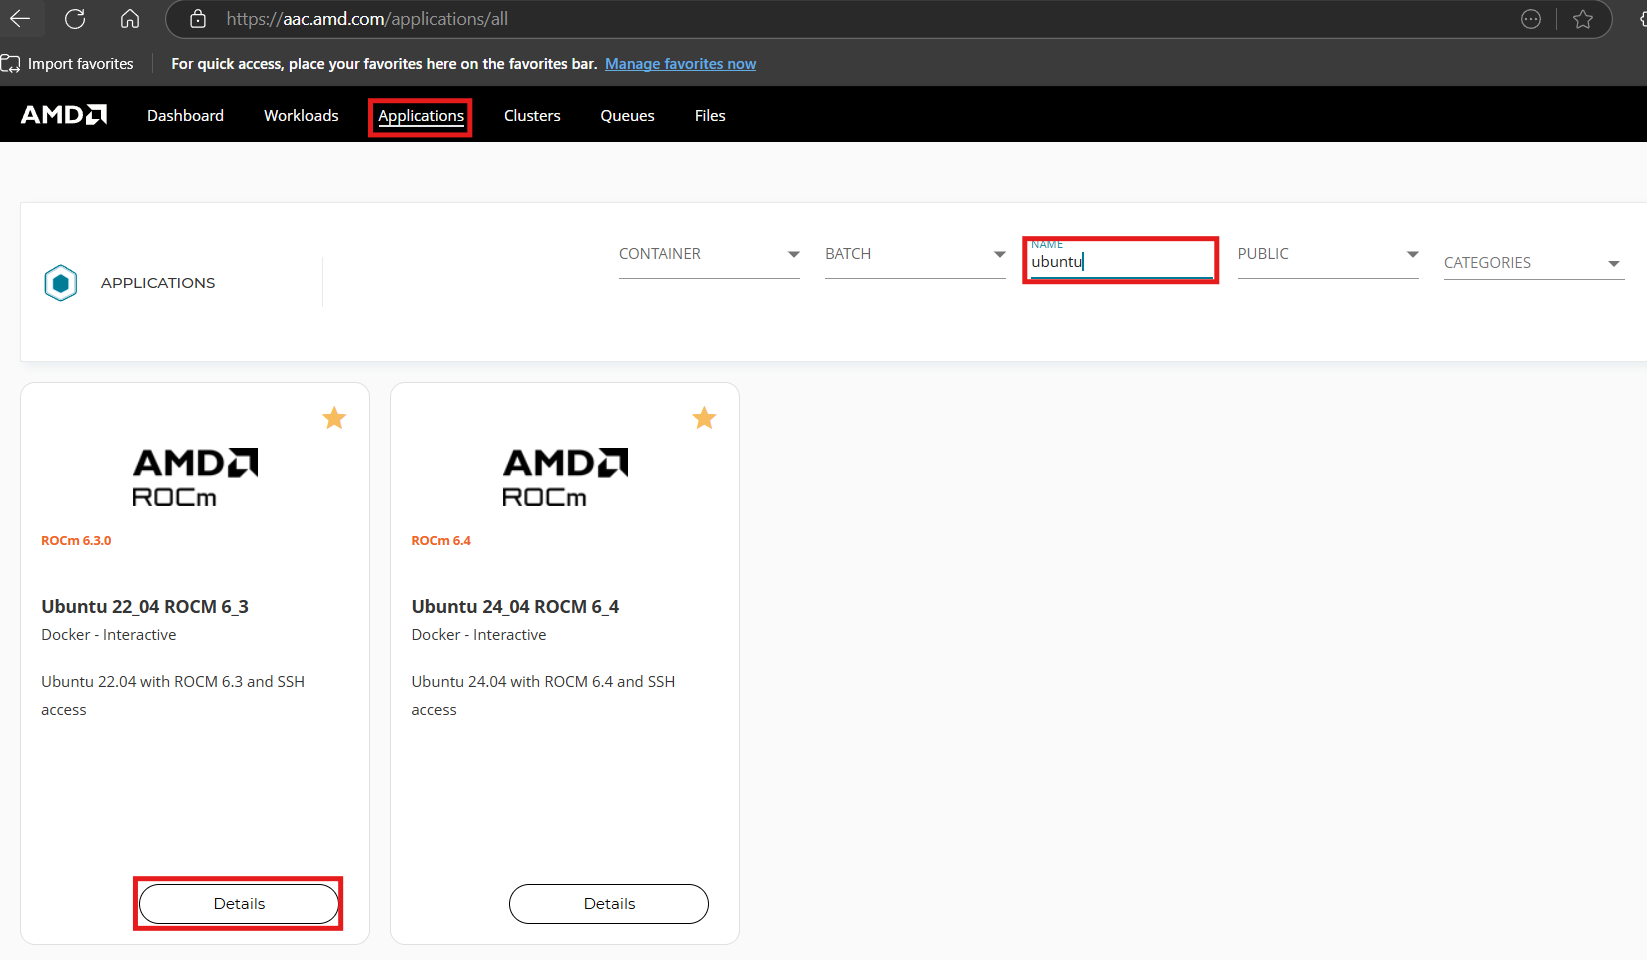
Task: Click the AMD ROCm logo on Ubuntu 24_04 card
Action: pyautogui.click(x=565, y=478)
